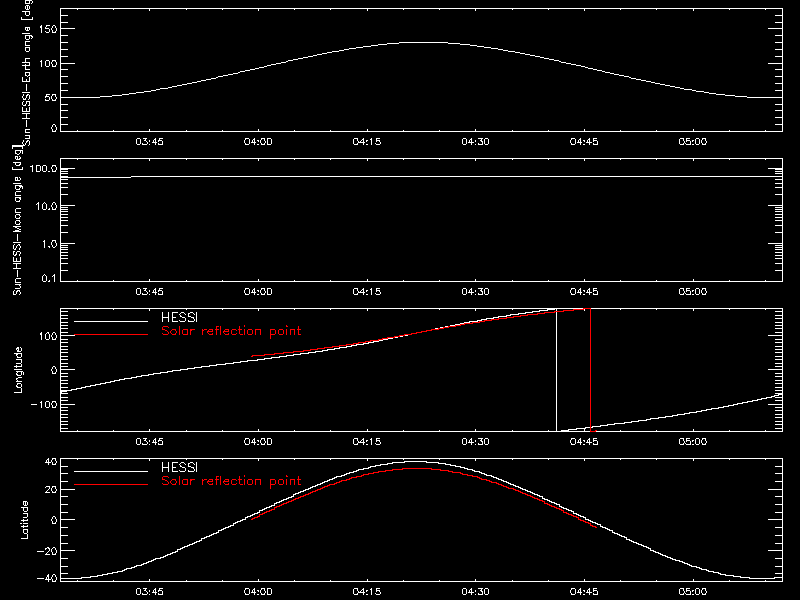Click the 100 tick on Longitude plot
Image resolution: width=800 pixels, height=600 pixels.
coord(47,336)
